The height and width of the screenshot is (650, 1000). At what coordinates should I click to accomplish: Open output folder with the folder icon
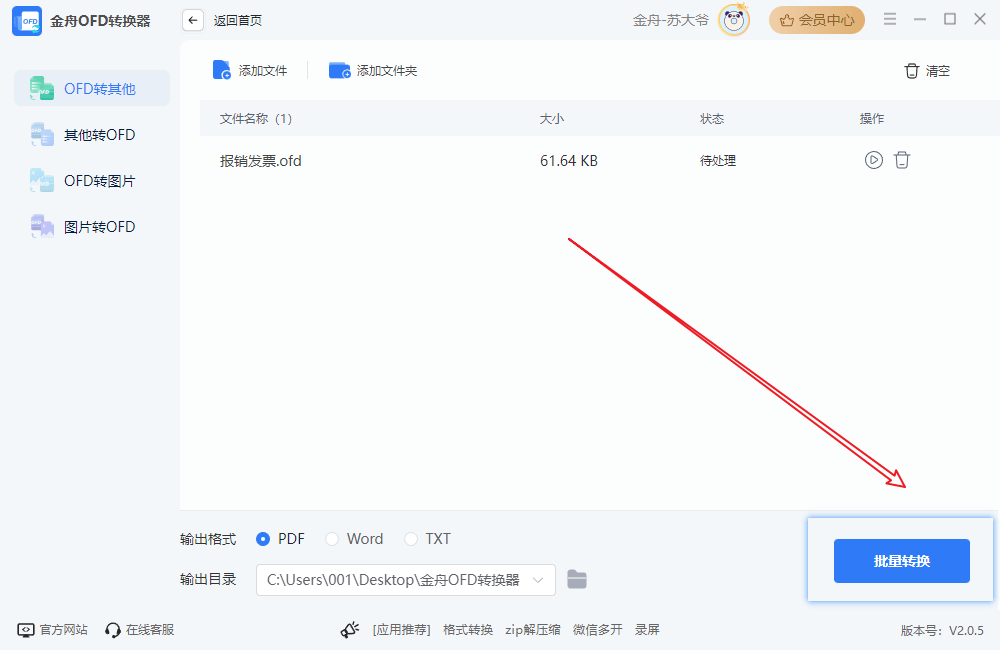[577, 579]
